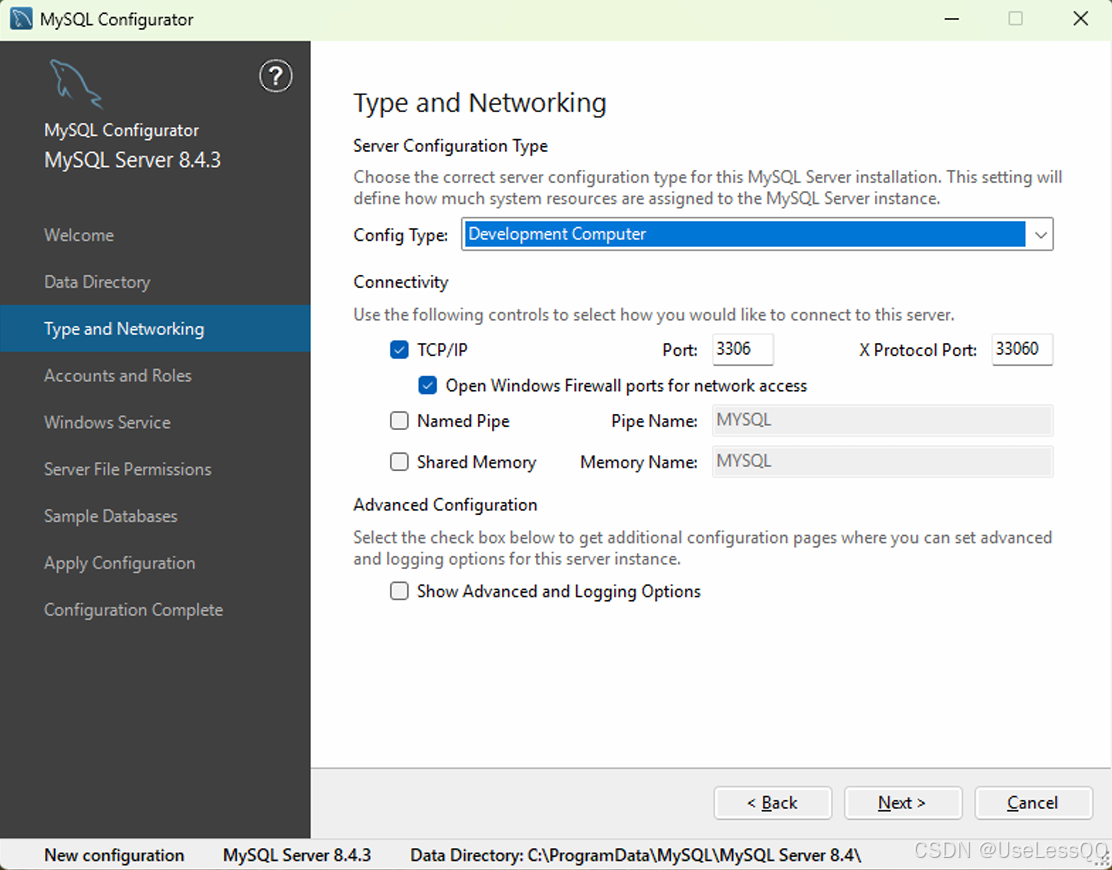The height and width of the screenshot is (870, 1112).
Task: Enable the Named Pipe checkbox
Action: (399, 420)
